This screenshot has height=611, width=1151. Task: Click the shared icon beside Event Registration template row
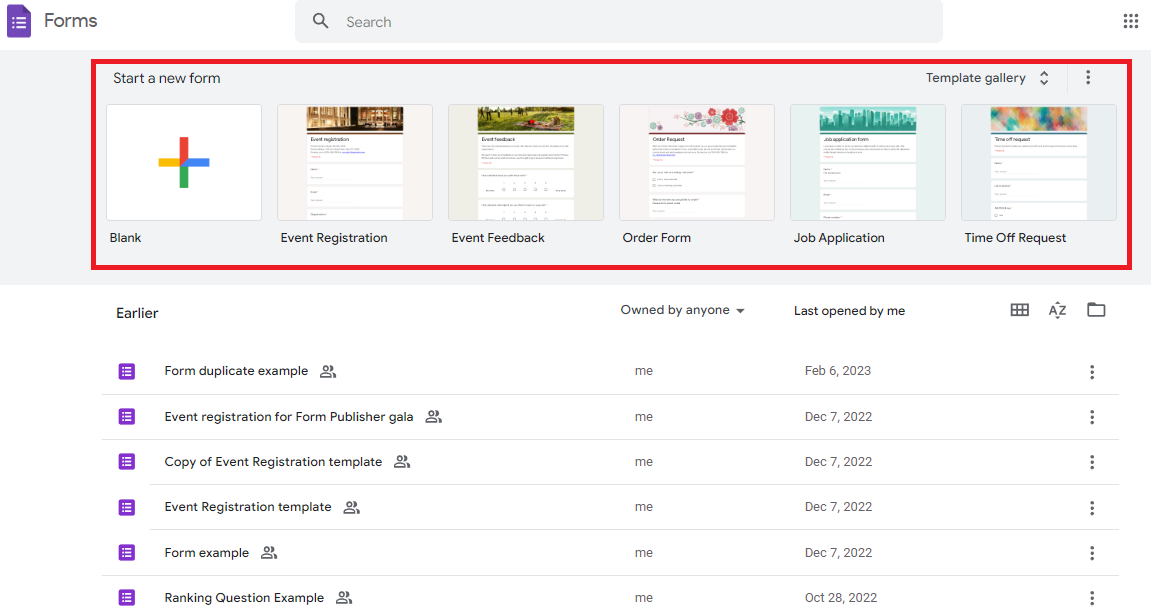[352, 507]
